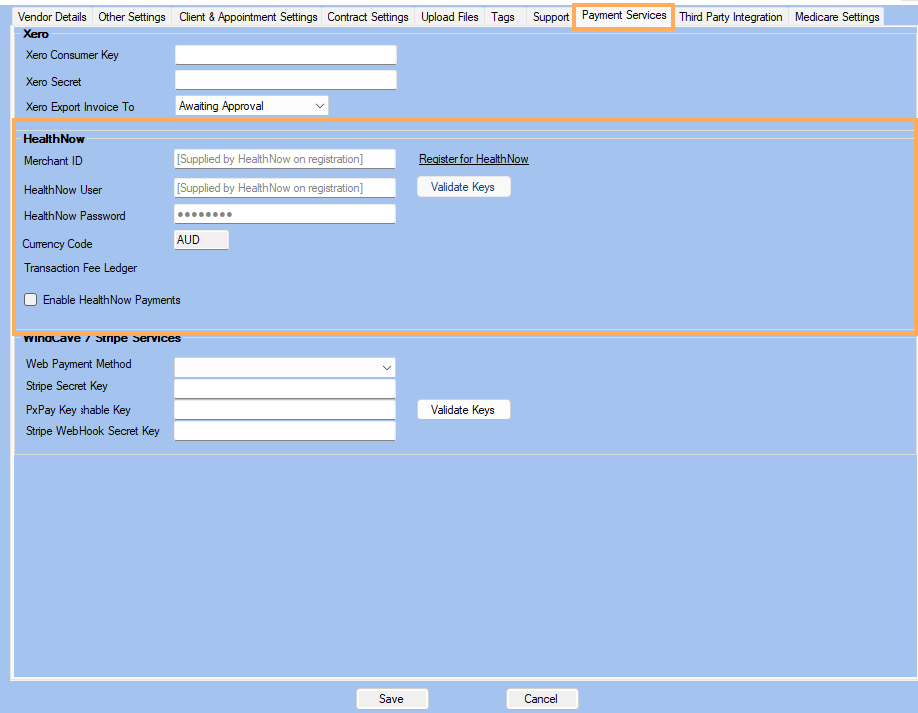Expand the Web Payment Method dropdown
Image resolution: width=918 pixels, height=713 pixels.
(285, 368)
